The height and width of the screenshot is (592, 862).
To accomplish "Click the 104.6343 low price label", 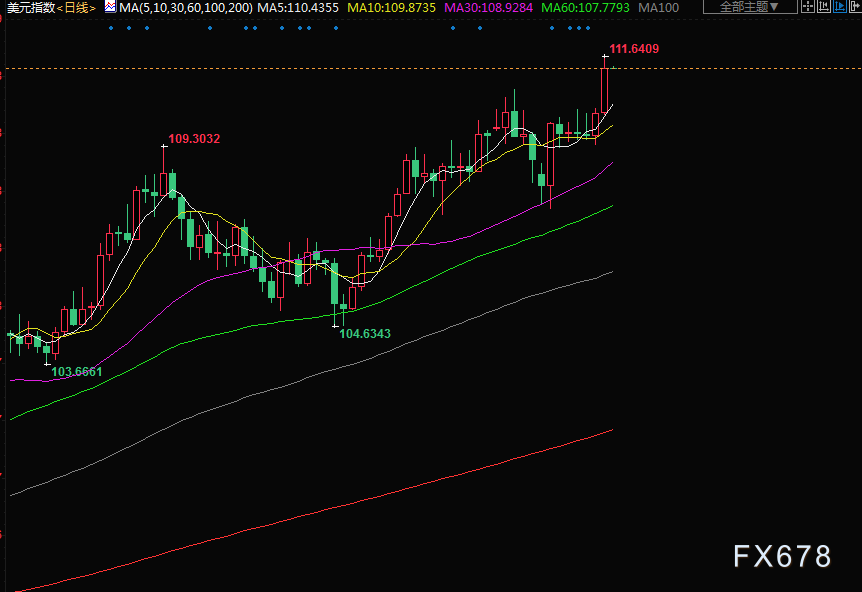I will click(x=365, y=333).
